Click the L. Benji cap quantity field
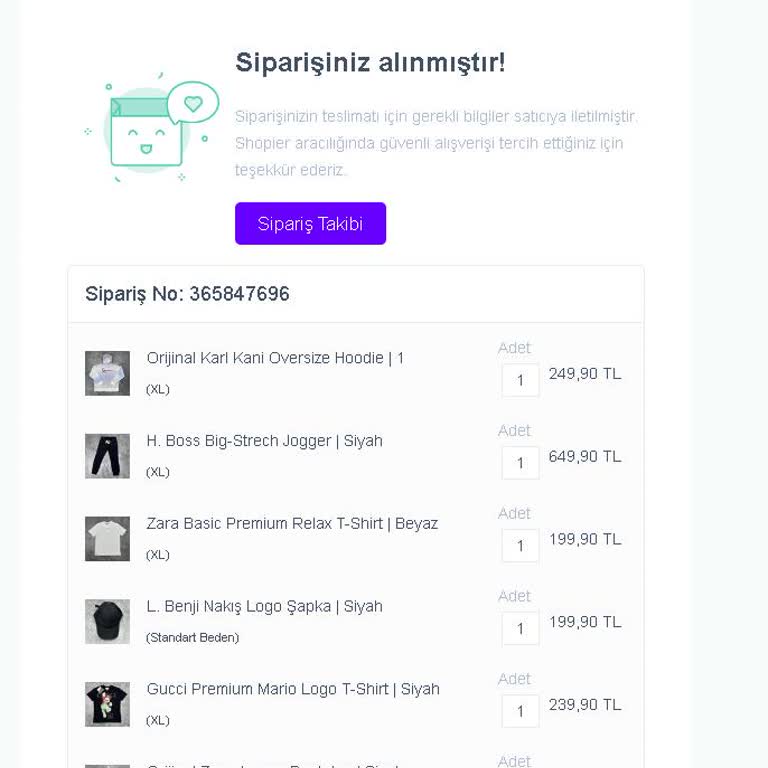This screenshot has height=768, width=768. pyautogui.click(x=520, y=628)
